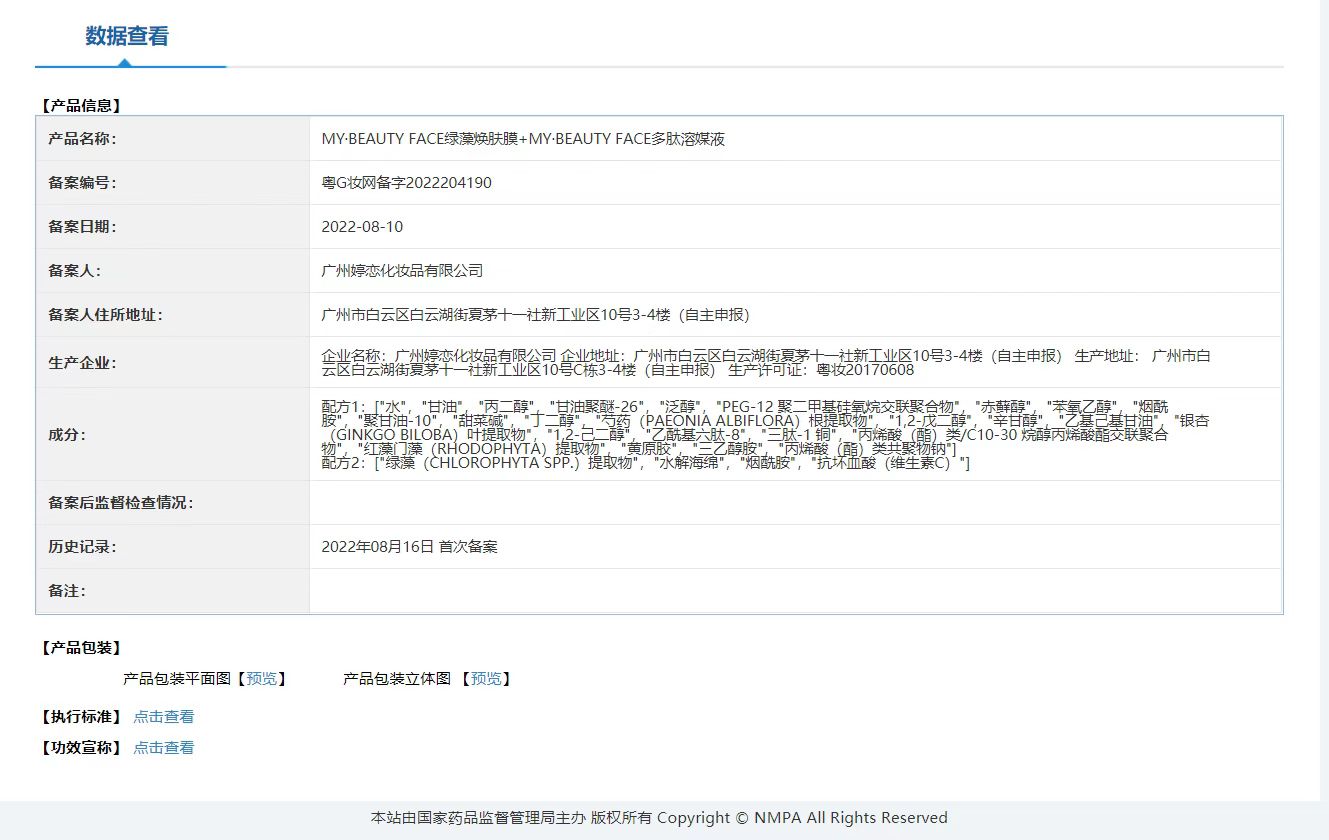Viewport: 1329px width, 840px height.
Task: Select the empty 备注 value cell
Action: point(795,591)
